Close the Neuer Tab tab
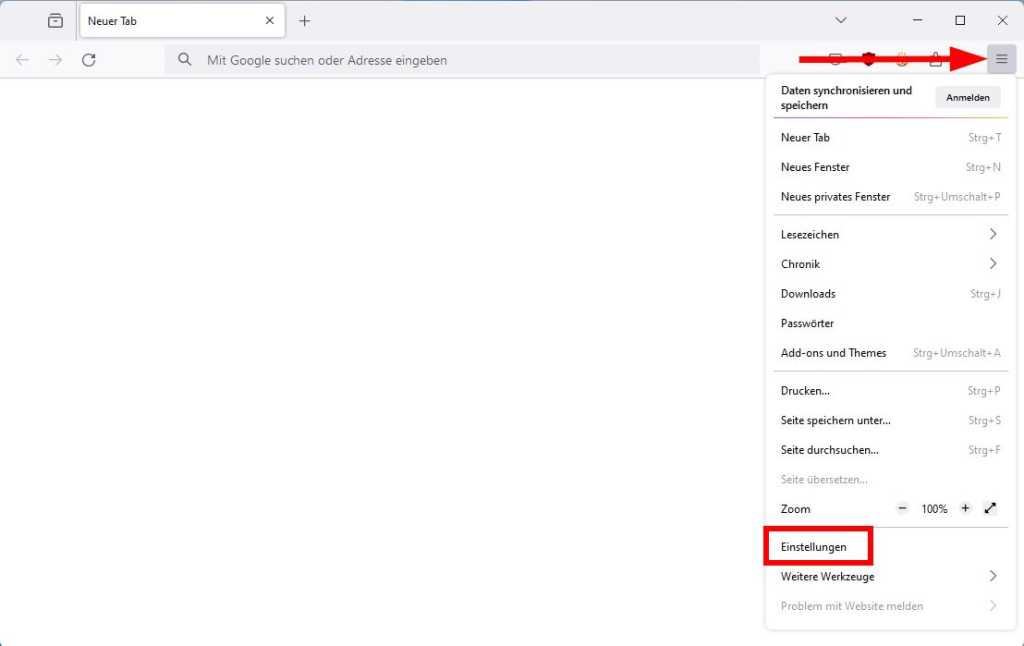 [x=269, y=21]
